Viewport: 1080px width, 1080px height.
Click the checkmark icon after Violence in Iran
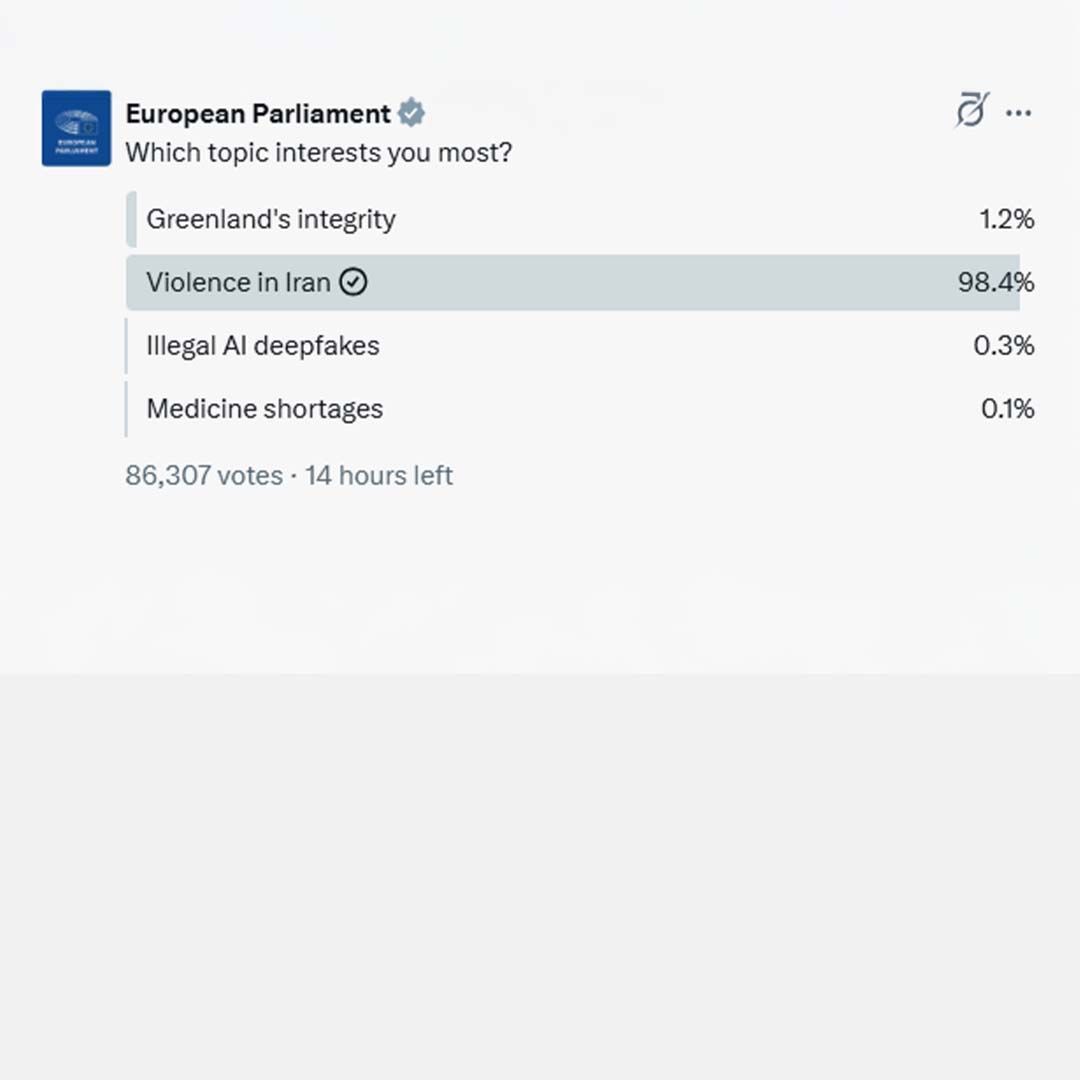tap(353, 283)
